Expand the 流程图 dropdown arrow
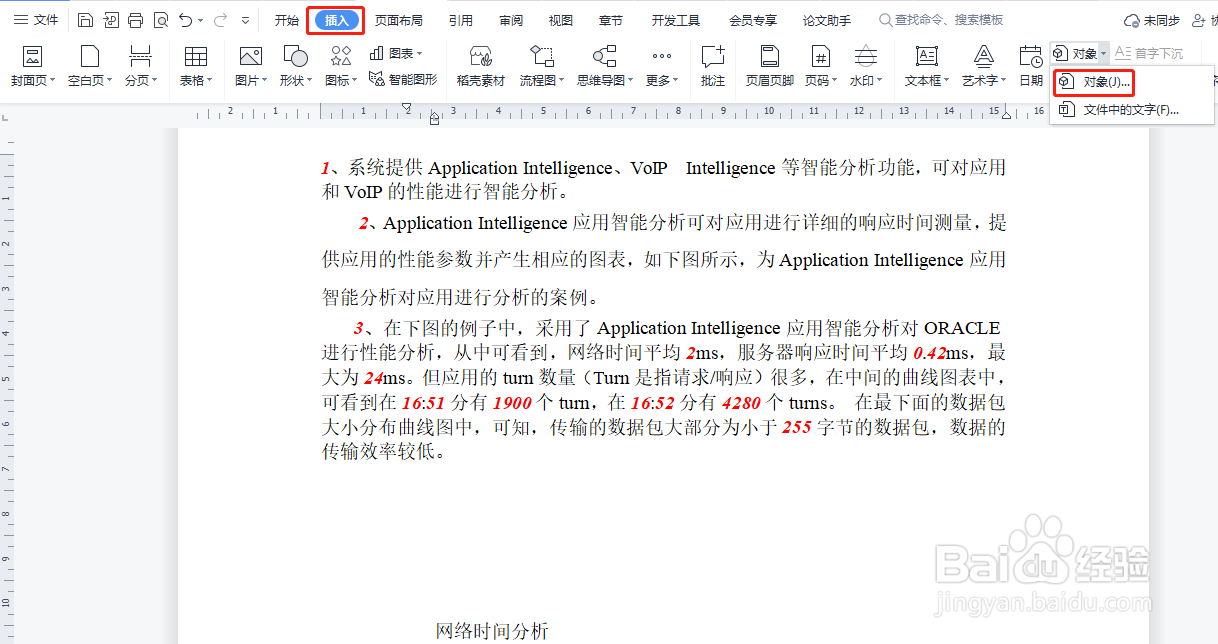Screen dimensions: 1218x644 pos(562,81)
